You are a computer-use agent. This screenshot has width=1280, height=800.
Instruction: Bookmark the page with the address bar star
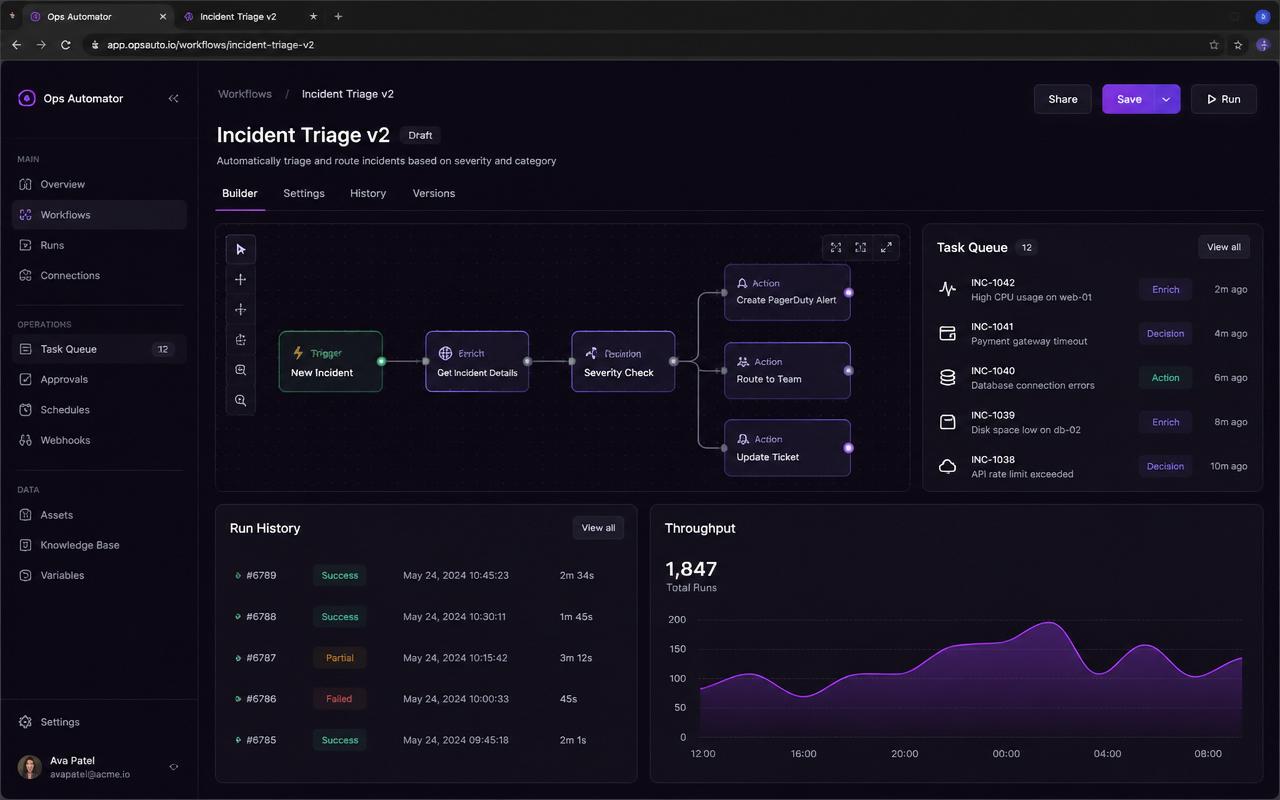(x=1214, y=45)
